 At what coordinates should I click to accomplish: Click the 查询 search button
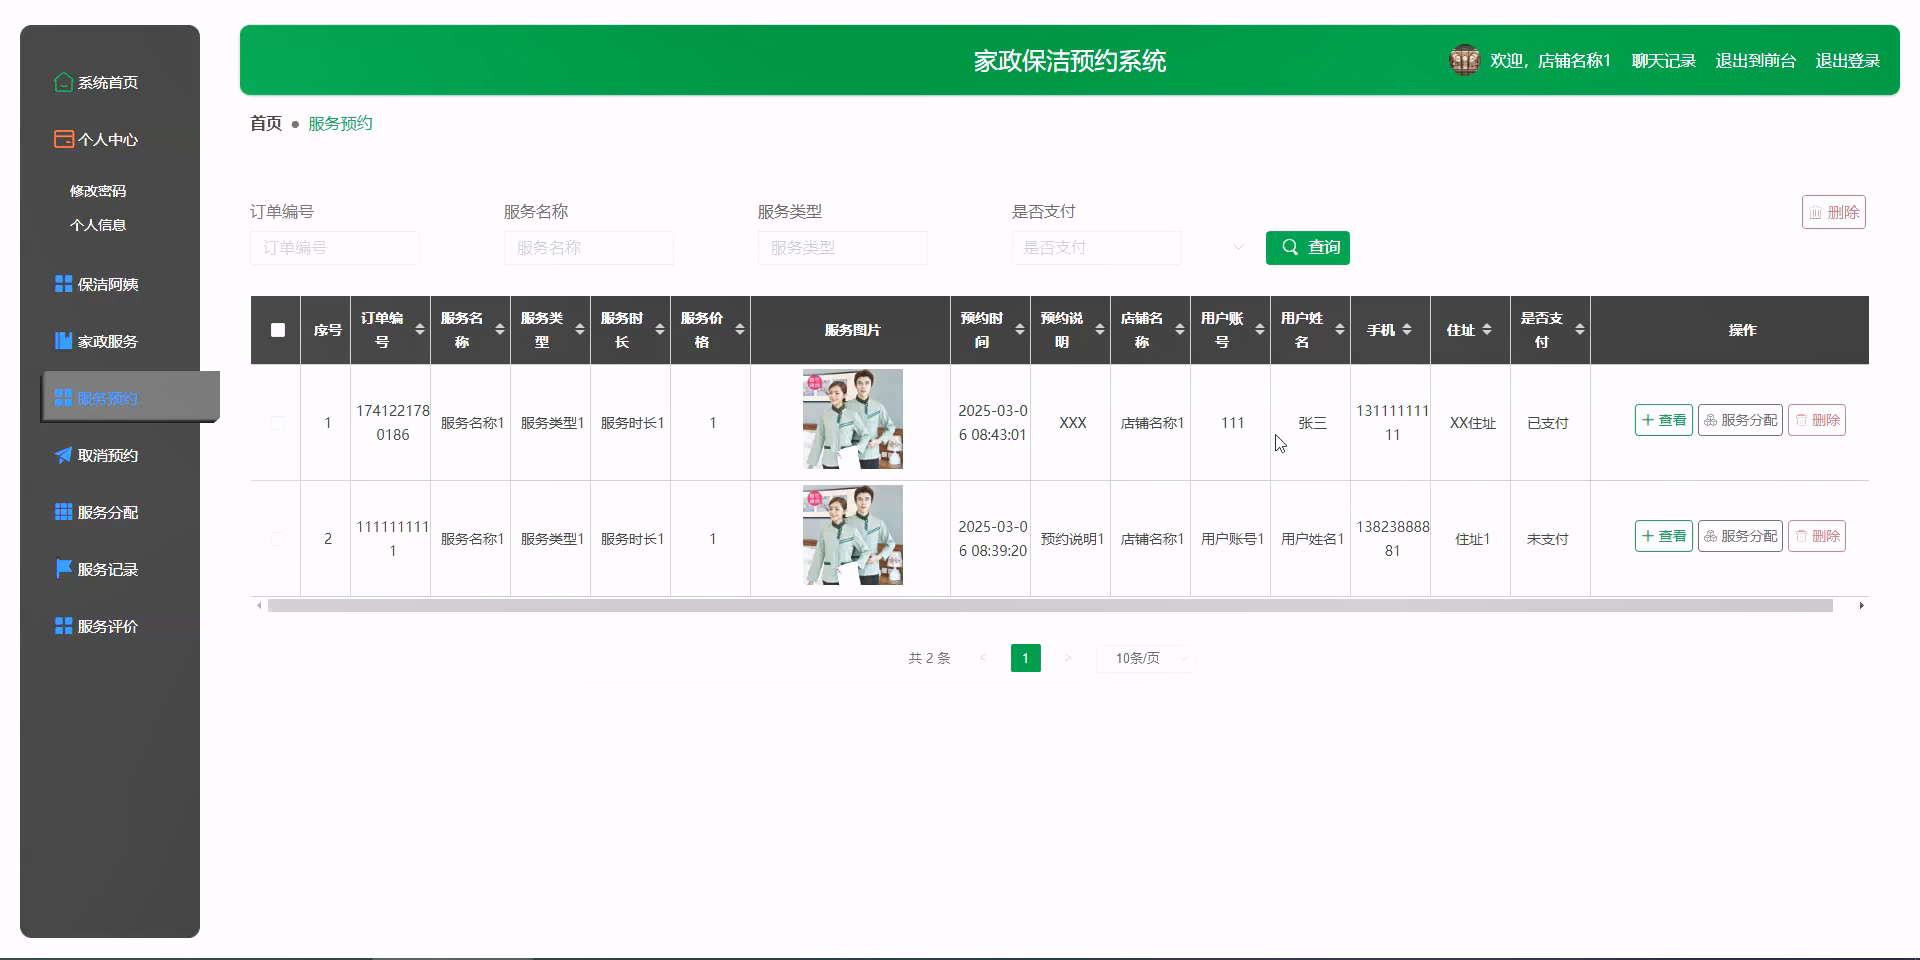(x=1308, y=247)
